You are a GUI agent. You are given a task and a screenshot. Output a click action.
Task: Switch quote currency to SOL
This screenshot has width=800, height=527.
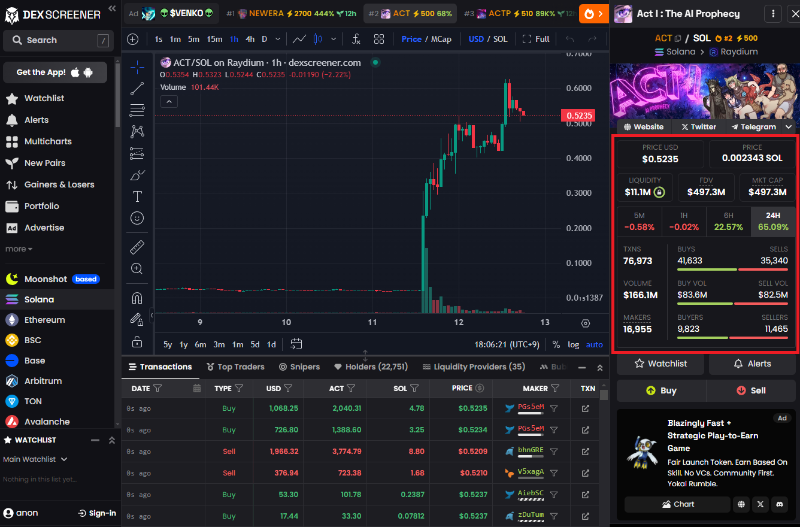point(501,39)
